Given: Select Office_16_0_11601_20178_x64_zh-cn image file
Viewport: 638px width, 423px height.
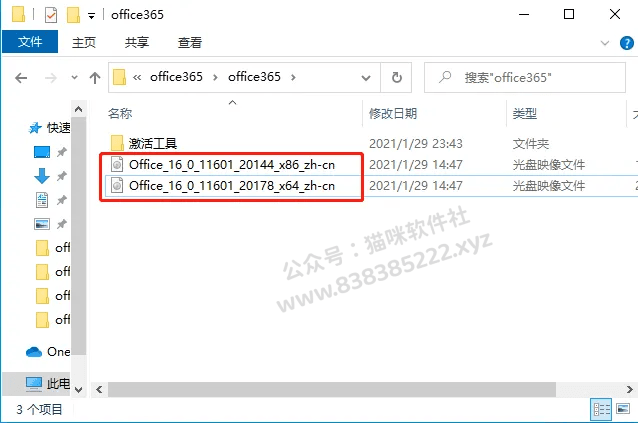Looking at the screenshot, I should (232, 186).
